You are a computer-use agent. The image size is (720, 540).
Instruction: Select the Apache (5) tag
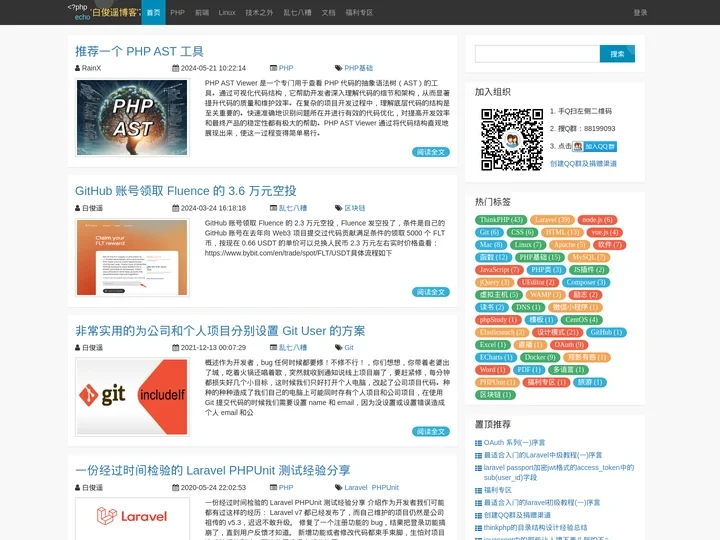[569, 245]
